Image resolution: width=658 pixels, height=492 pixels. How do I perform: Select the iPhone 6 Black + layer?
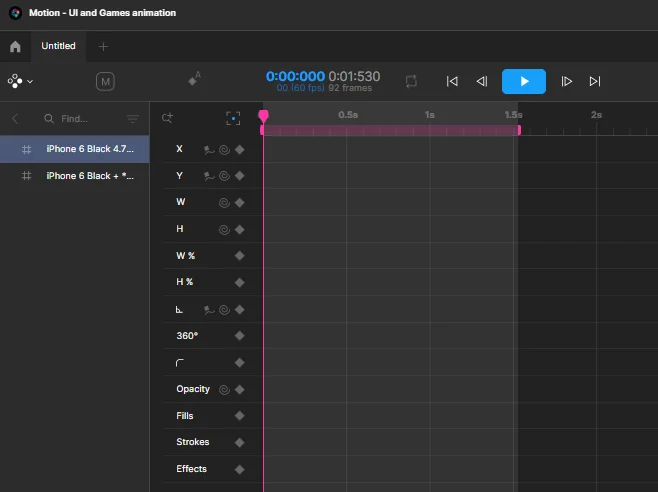coord(75,176)
